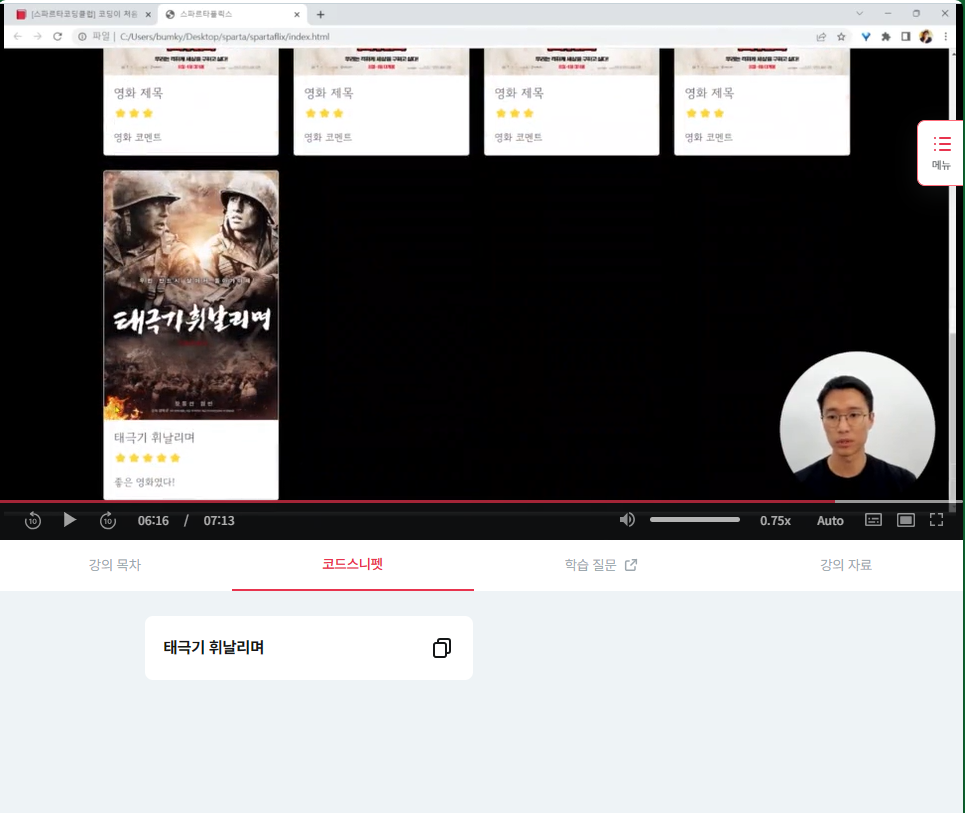This screenshot has height=813, width=965.
Task: Open the 강의 목차 tab
Action: click(115, 565)
